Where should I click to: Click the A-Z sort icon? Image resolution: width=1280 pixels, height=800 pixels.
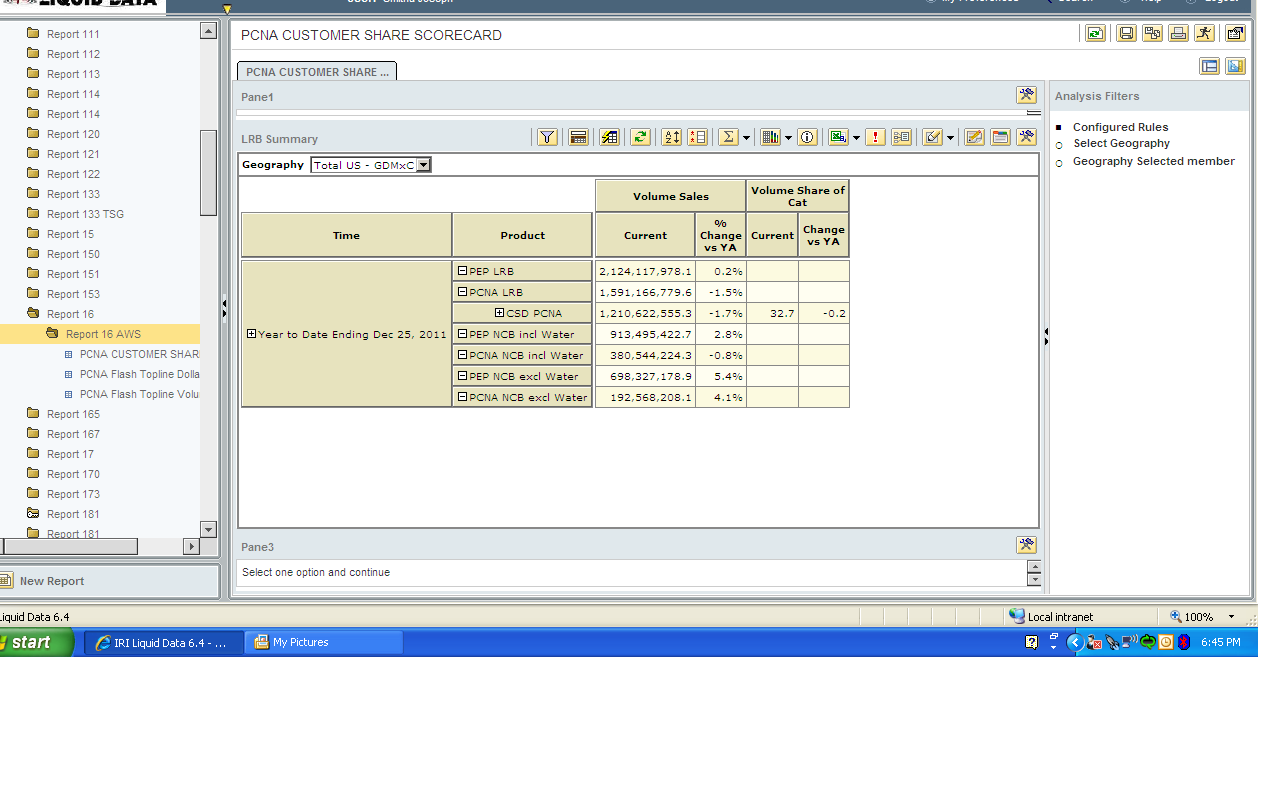pyautogui.click(x=672, y=137)
